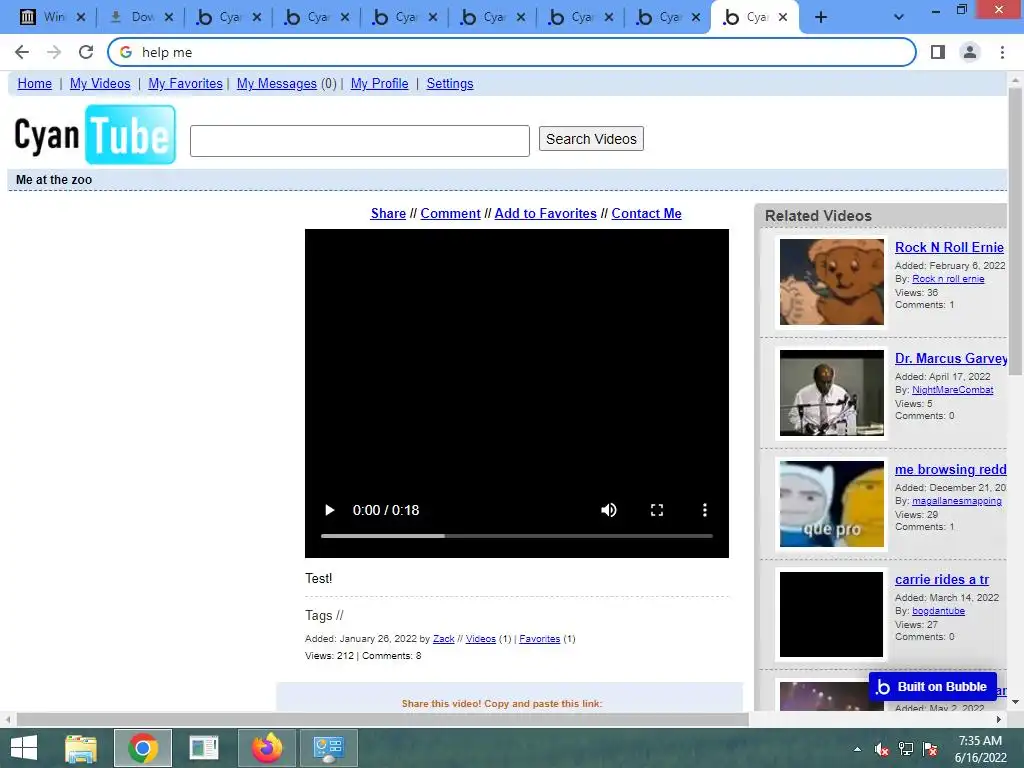1024x768 pixels.
Task: Click the CyanTube logo
Action: tap(95, 135)
